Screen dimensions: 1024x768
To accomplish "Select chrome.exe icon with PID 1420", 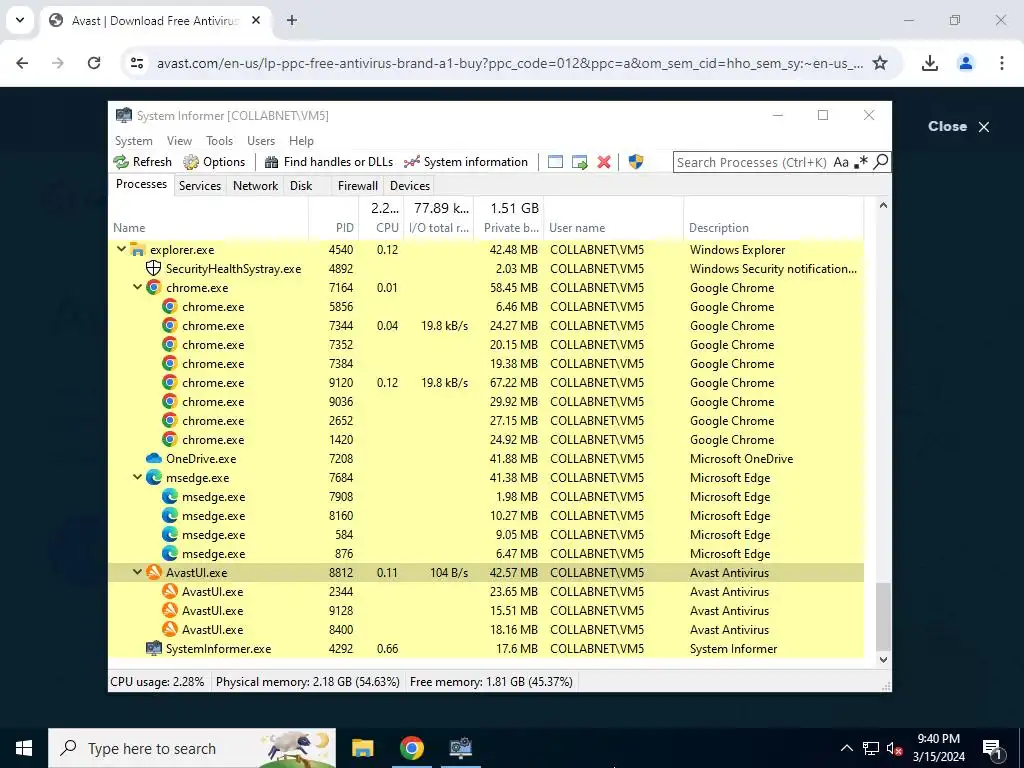I will tap(170, 440).
